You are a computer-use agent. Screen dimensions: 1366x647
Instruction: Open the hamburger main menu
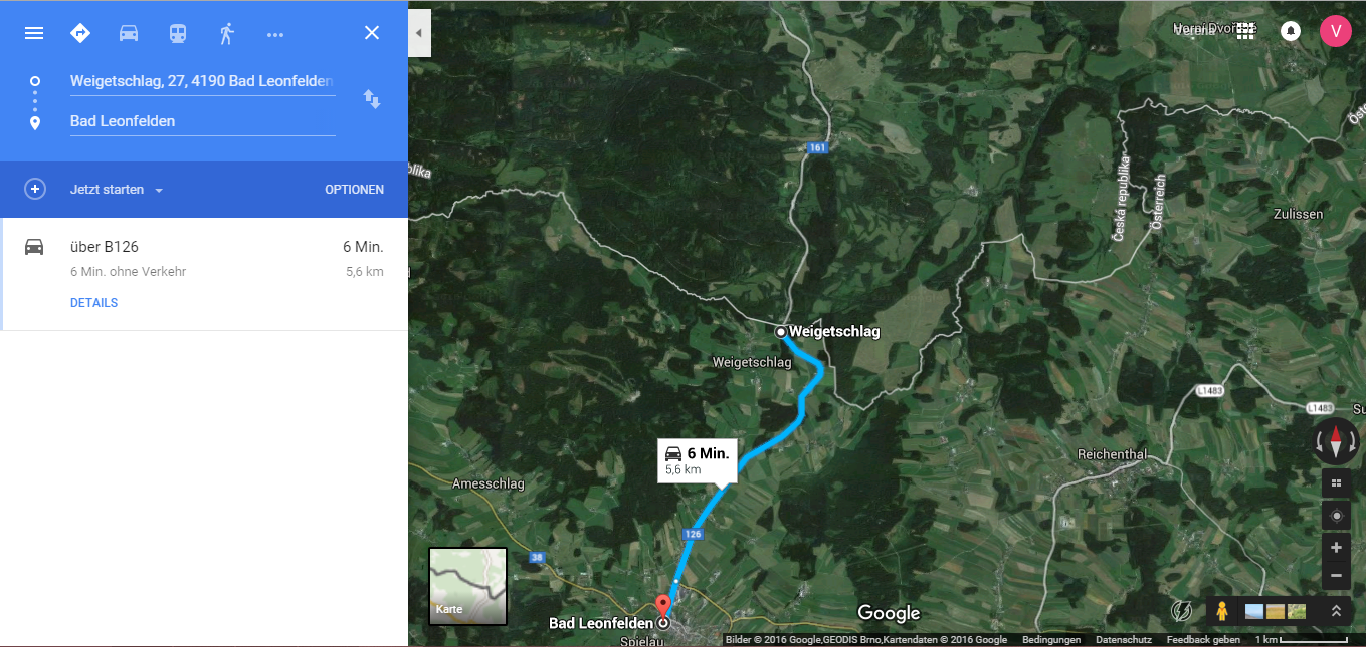point(34,33)
